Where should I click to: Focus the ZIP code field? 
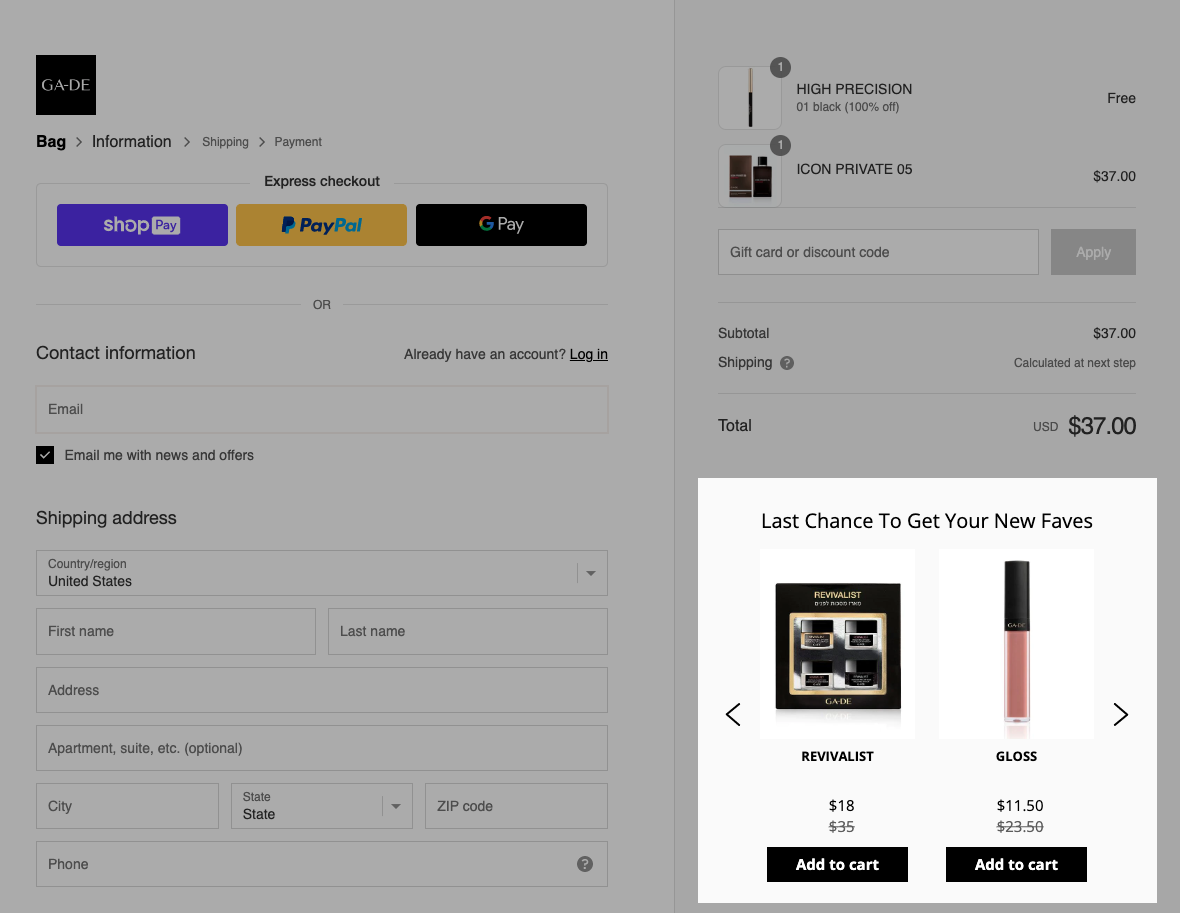[x=516, y=806]
